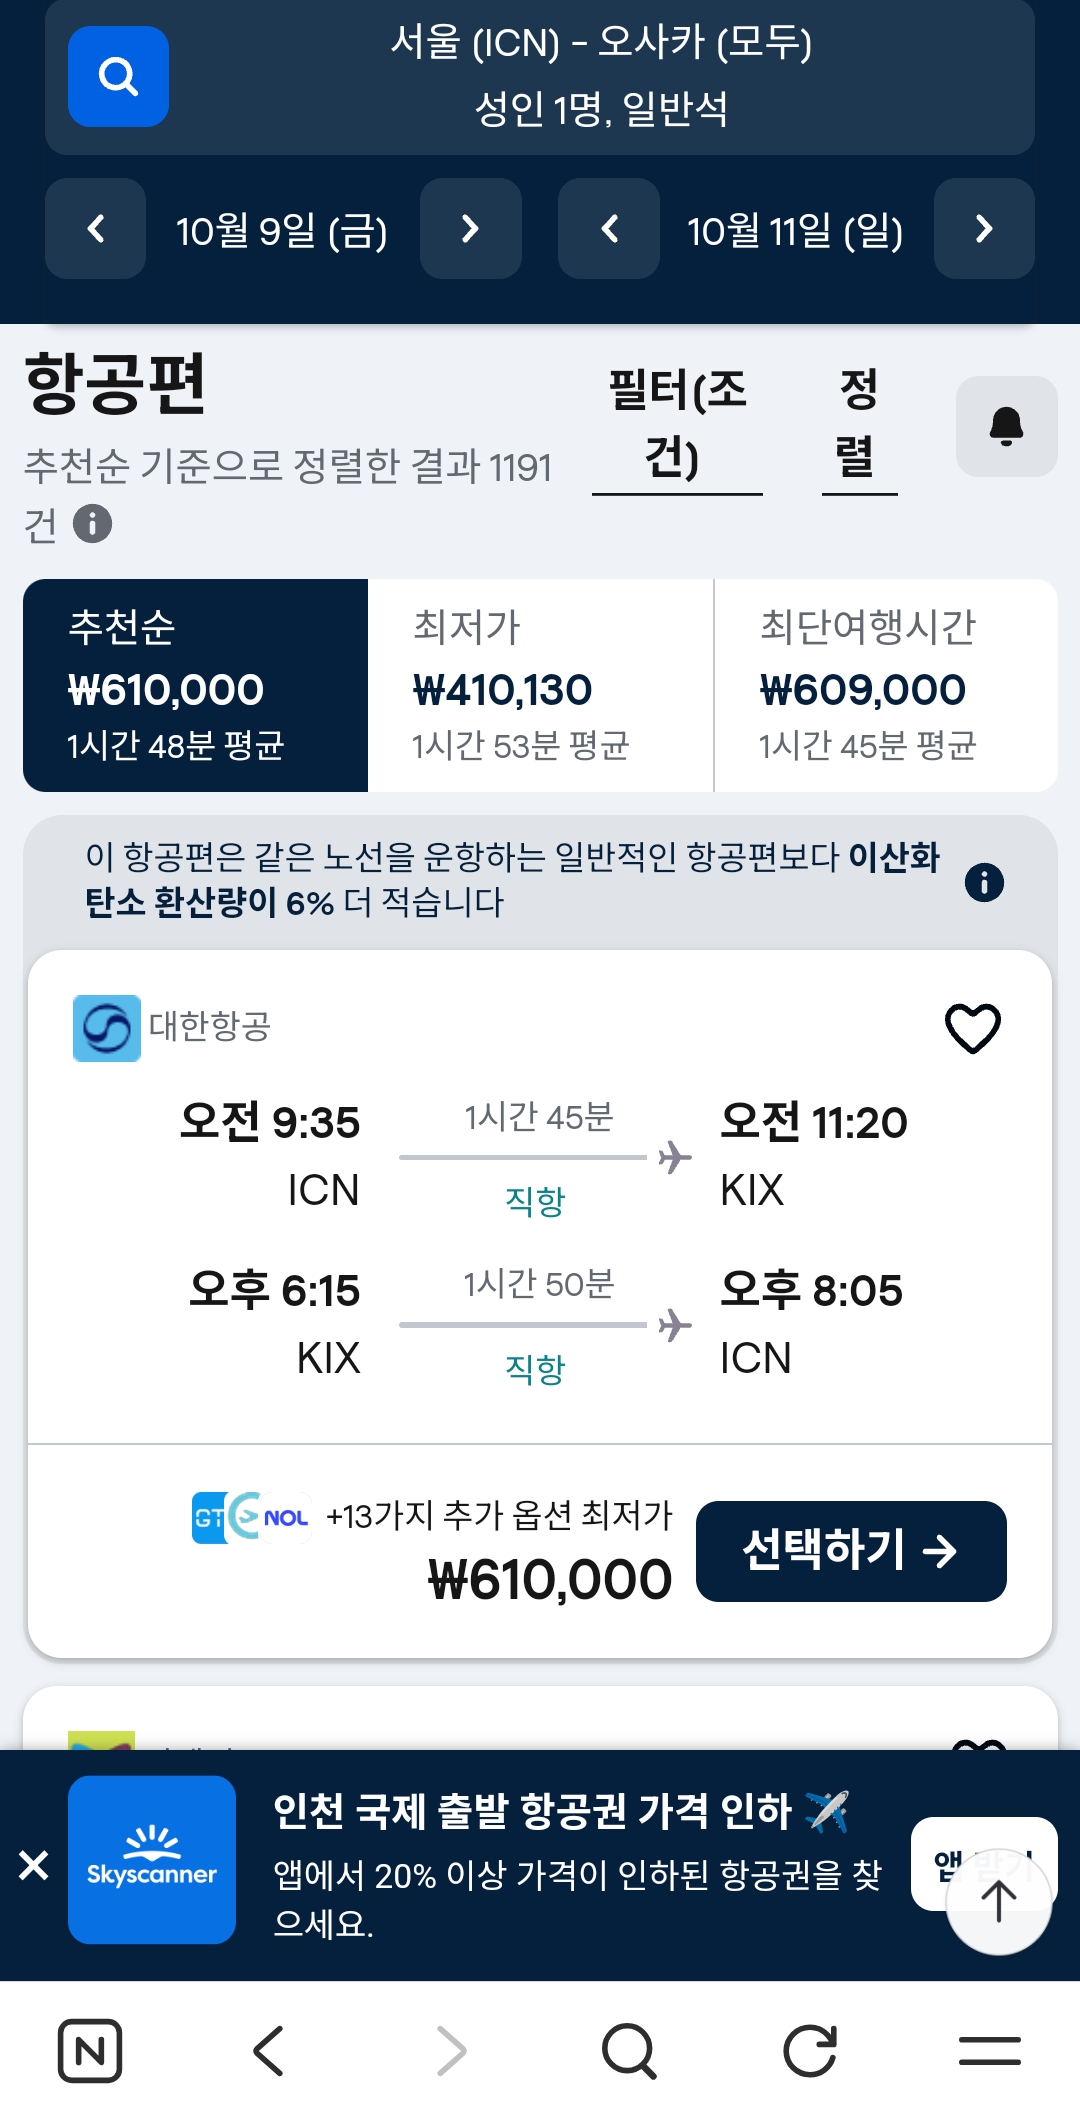1080x2121 pixels.
Task: Open the 필터(조건) filter options
Action: (677, 425)
